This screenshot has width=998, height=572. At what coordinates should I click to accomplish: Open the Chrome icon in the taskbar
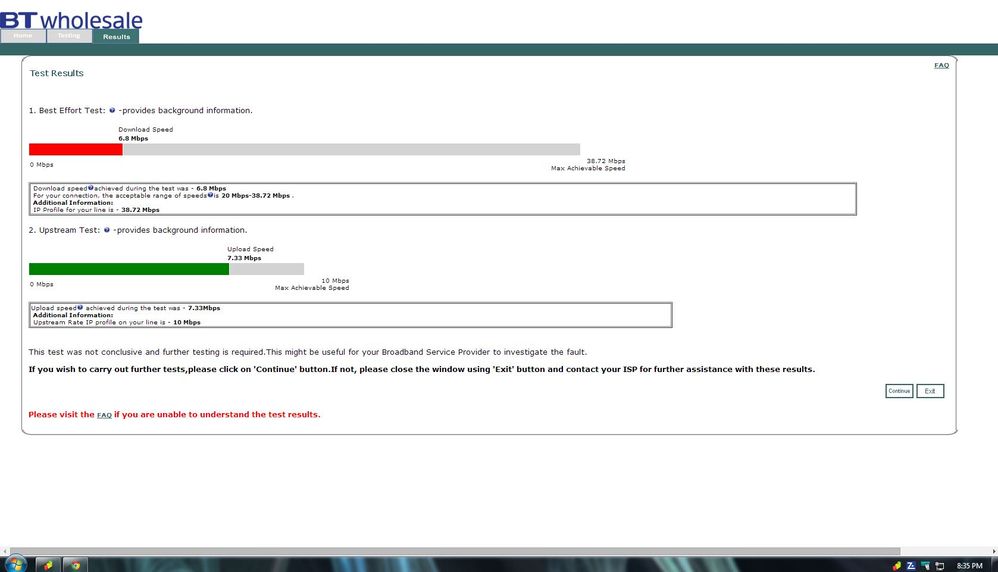[x=75, y=564]
